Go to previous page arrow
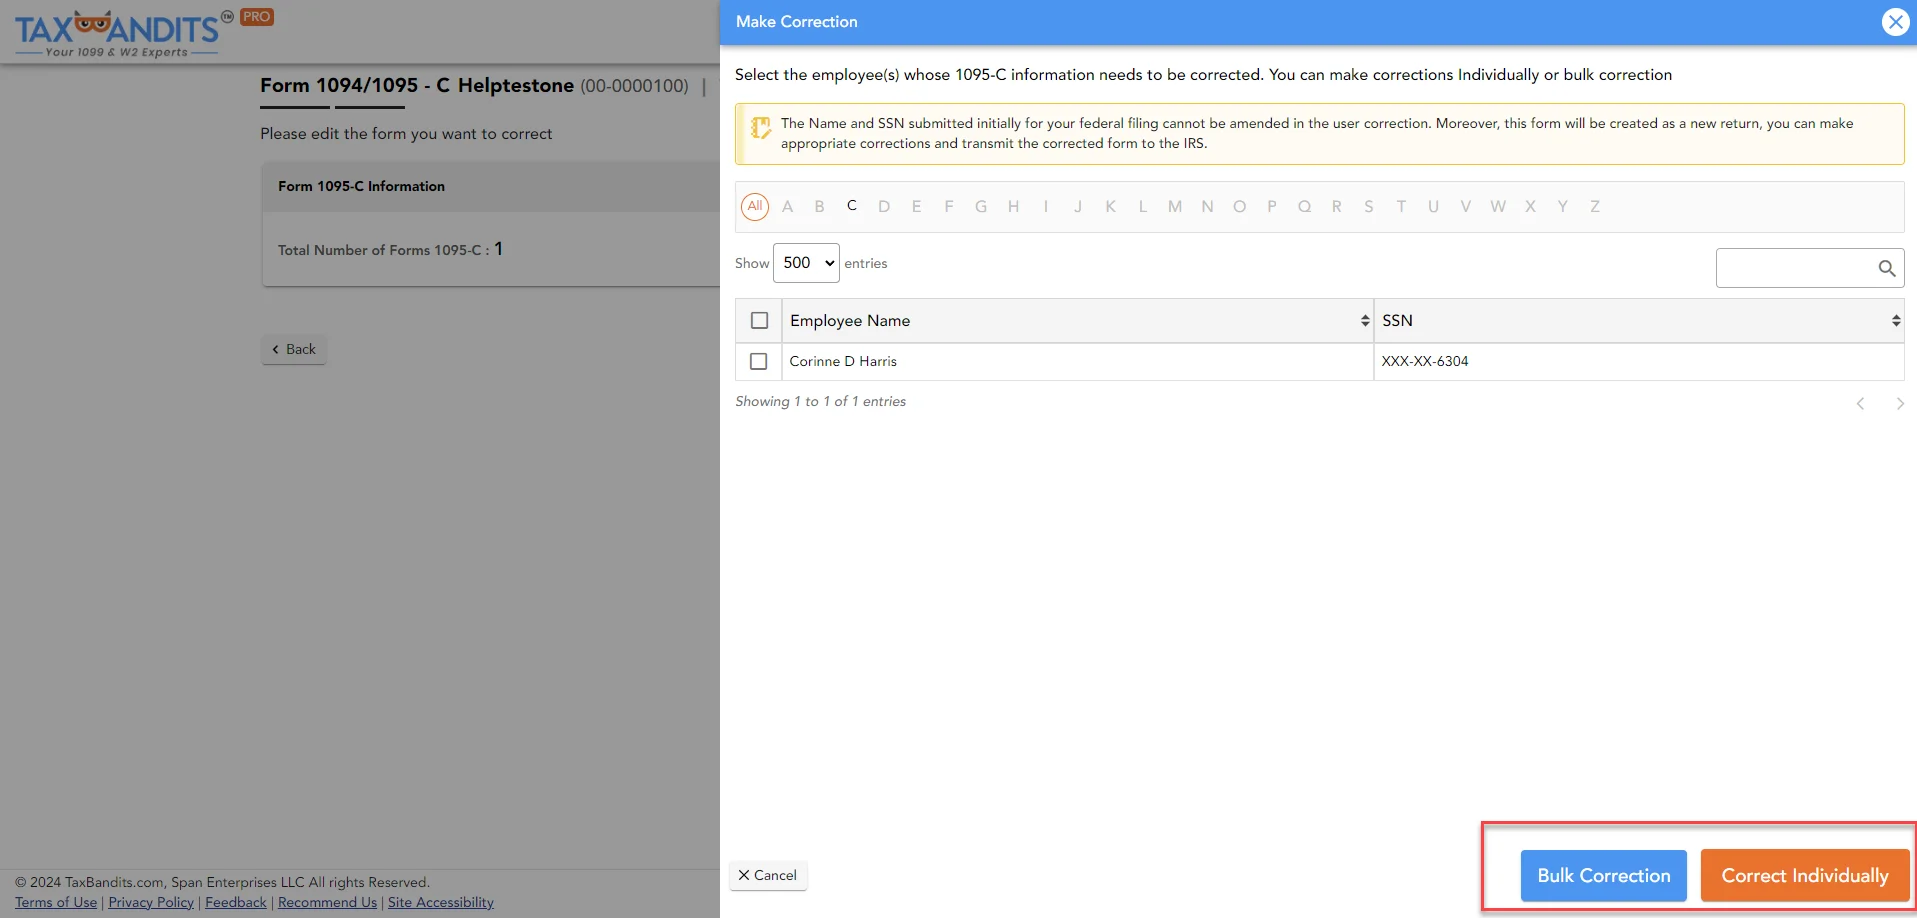The width and height of the screenshot is (1917, 918). pos(1860,404)
